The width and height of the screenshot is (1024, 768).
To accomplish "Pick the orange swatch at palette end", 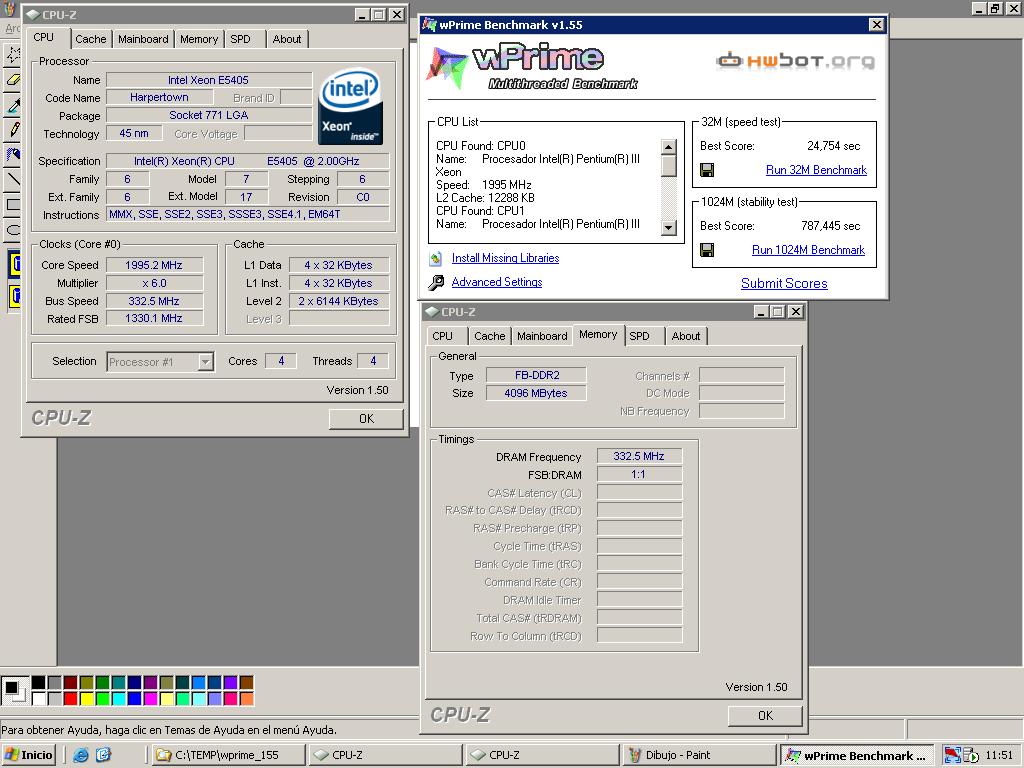I will (x=246, y=699).
